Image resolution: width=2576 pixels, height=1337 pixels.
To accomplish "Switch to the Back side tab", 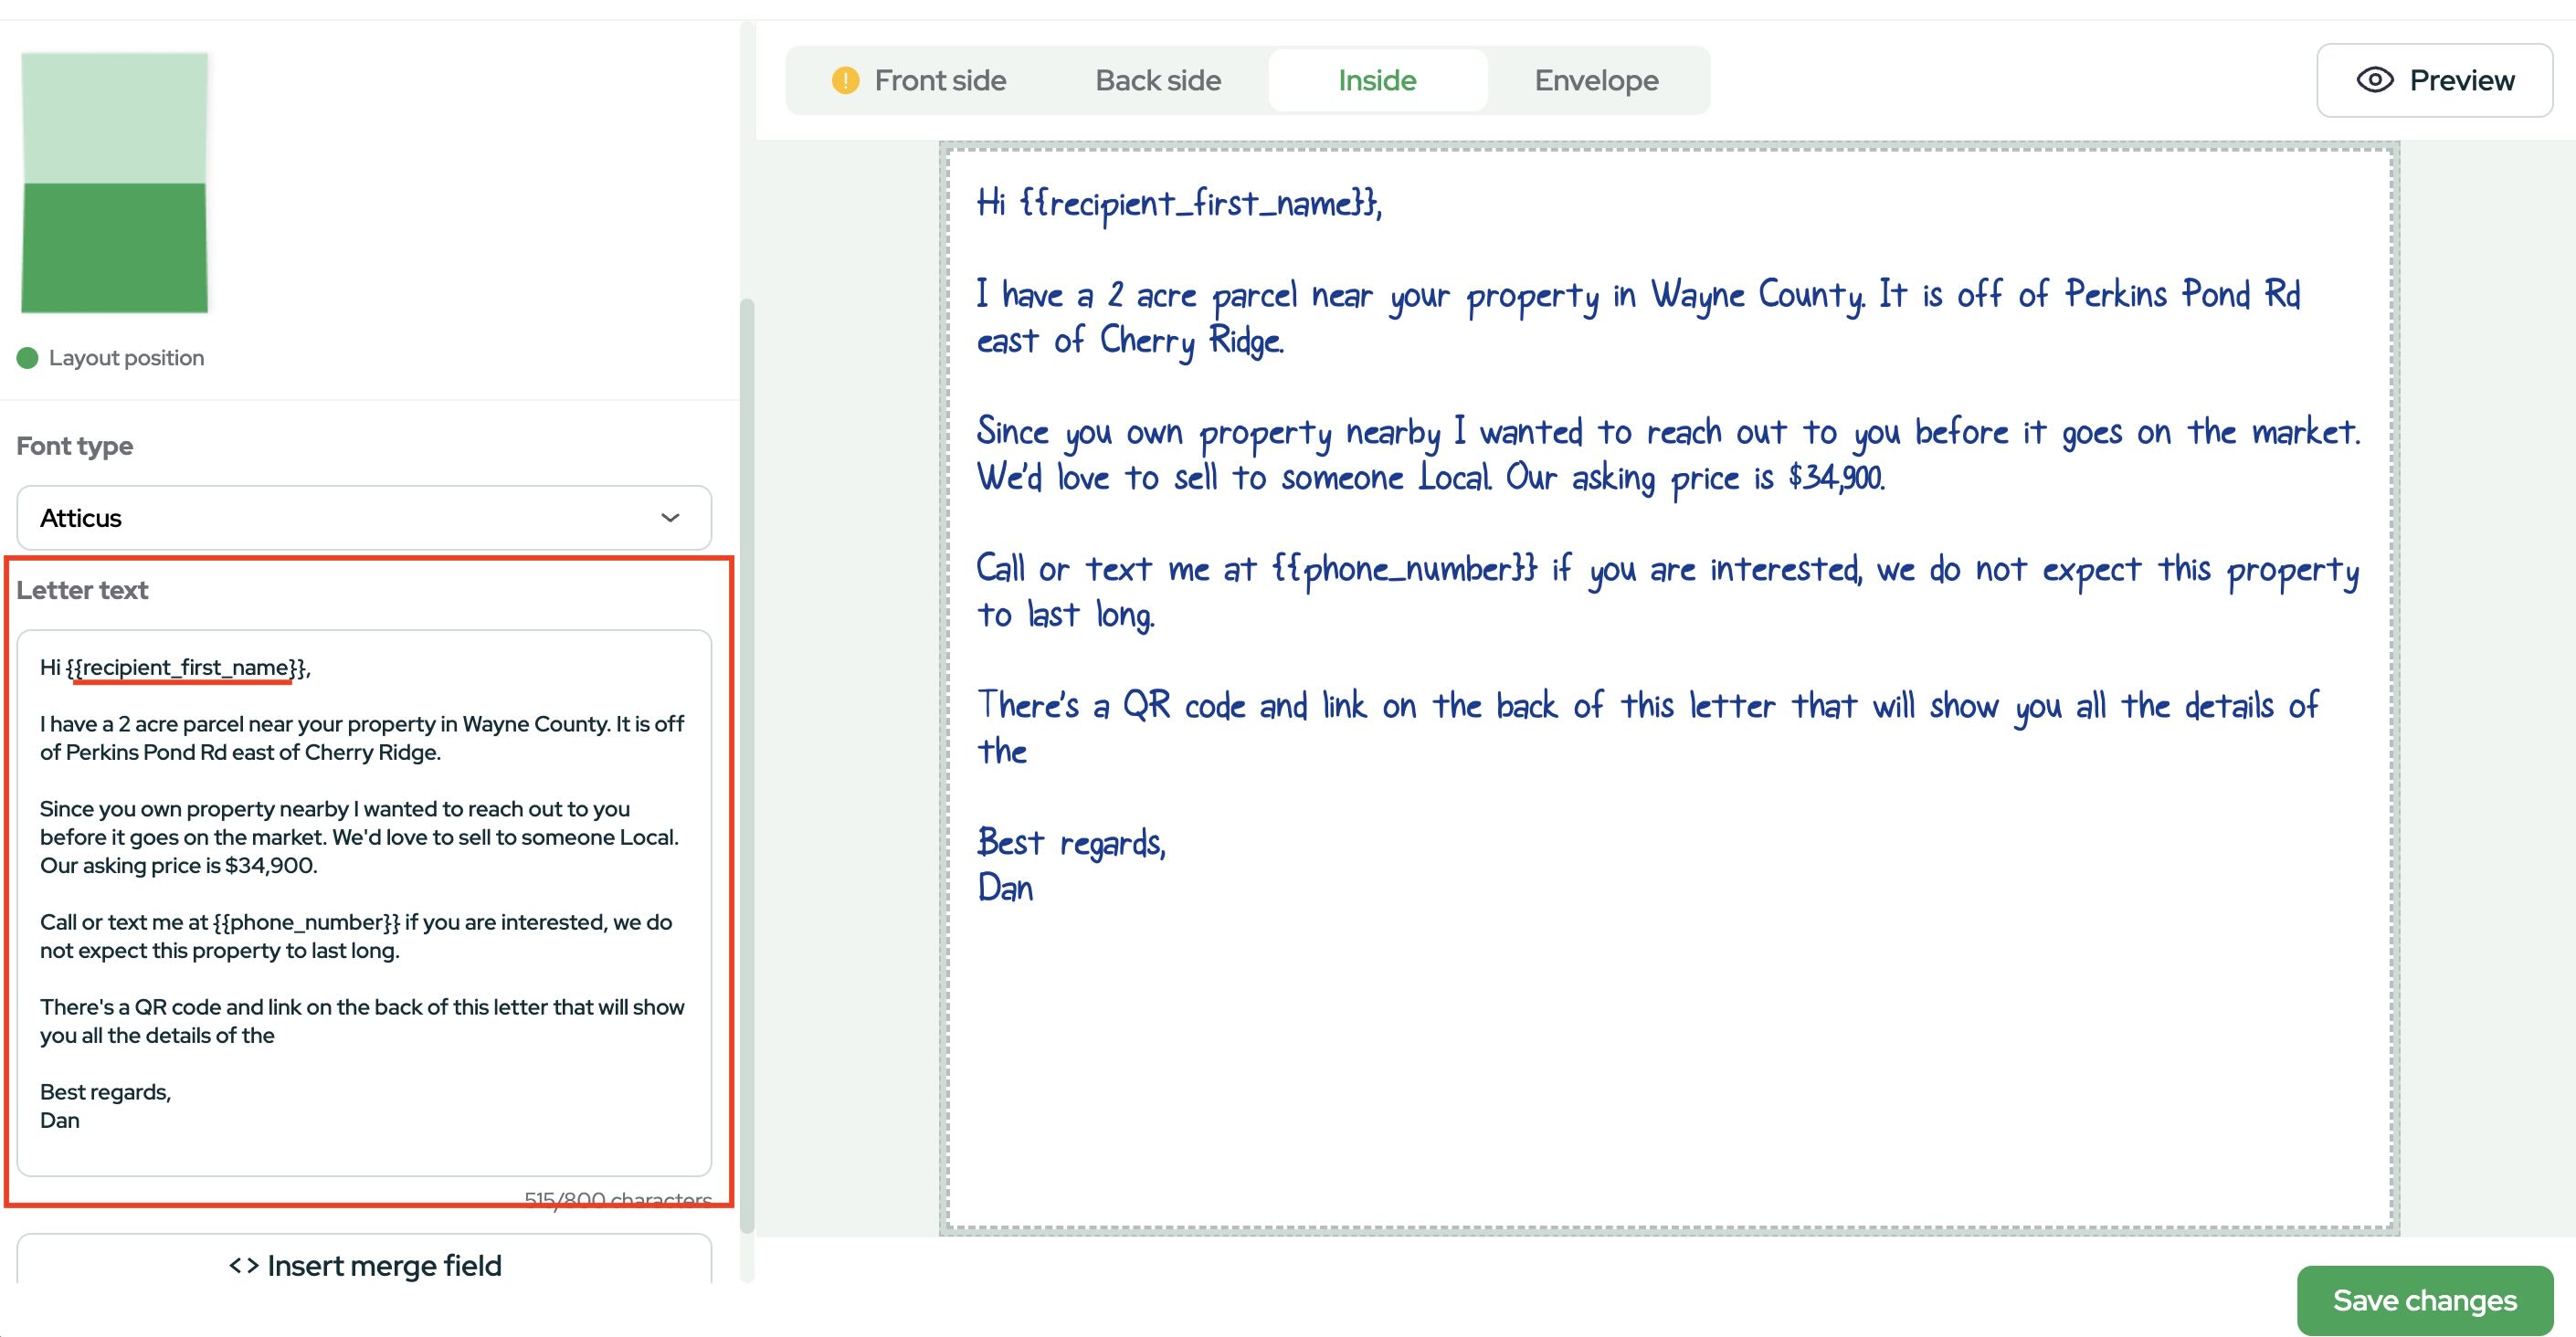I will pyautogui.click(x=1157, y=80).
